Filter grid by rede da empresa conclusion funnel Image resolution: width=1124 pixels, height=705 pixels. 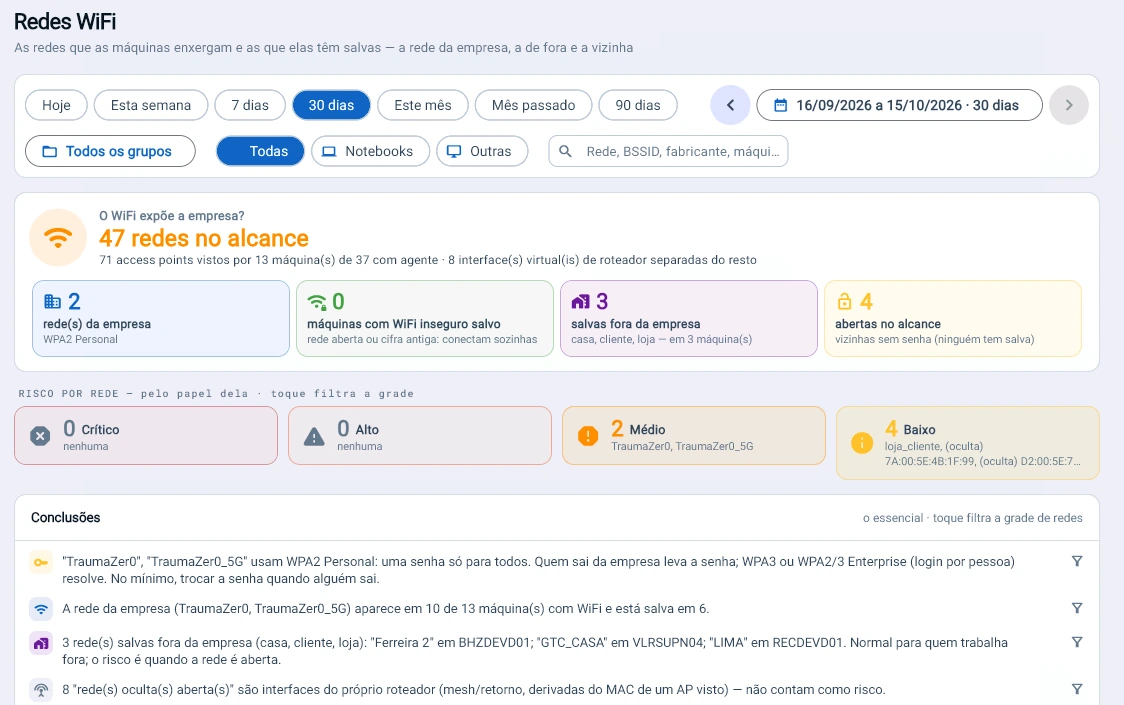point(1077,608)
